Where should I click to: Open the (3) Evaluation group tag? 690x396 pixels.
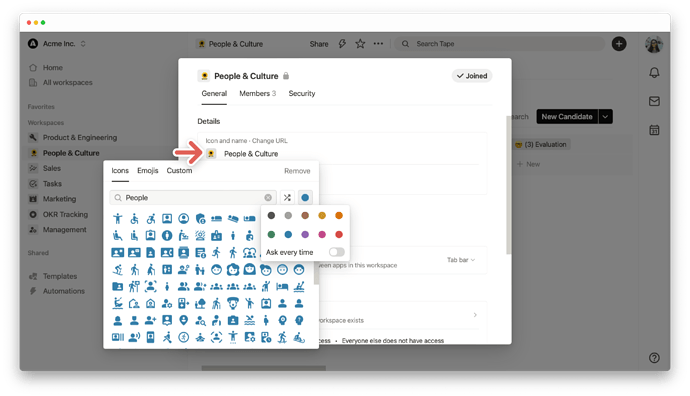click(x=541, y=144)
